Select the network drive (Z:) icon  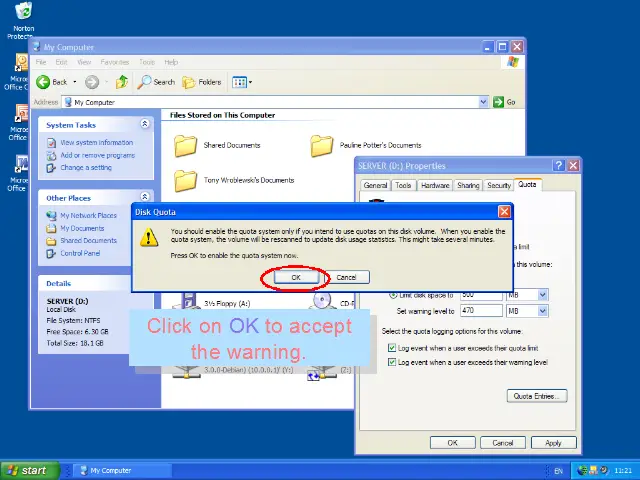coord(322,373)
